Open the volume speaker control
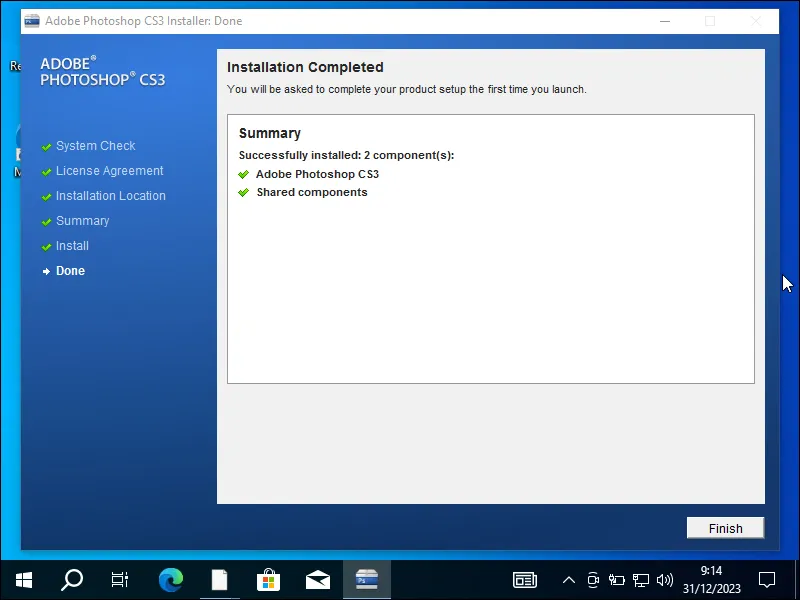This screenshot has width=800, height=600. tap(665, 579)
